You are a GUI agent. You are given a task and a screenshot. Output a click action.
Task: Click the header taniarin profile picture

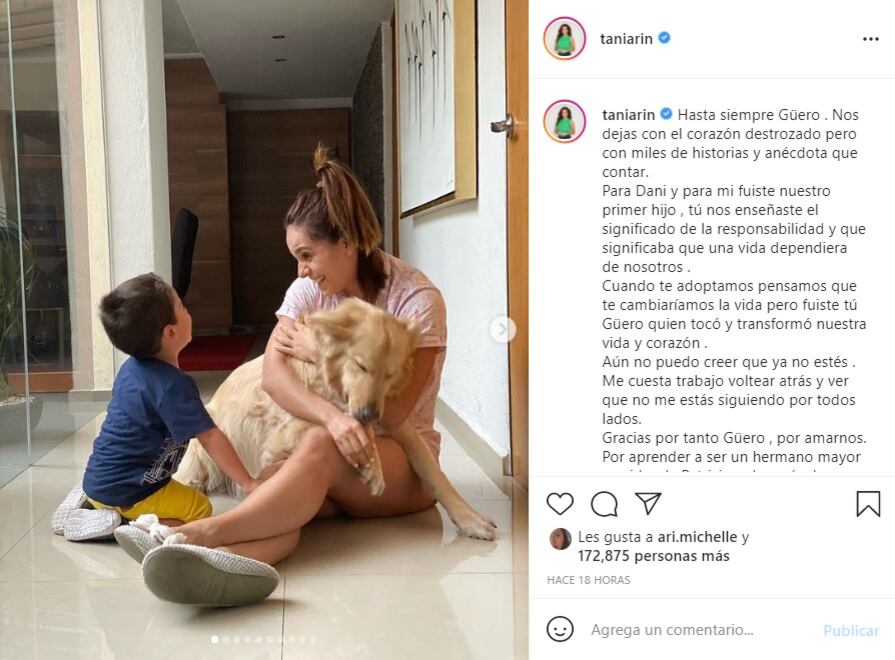565,38
